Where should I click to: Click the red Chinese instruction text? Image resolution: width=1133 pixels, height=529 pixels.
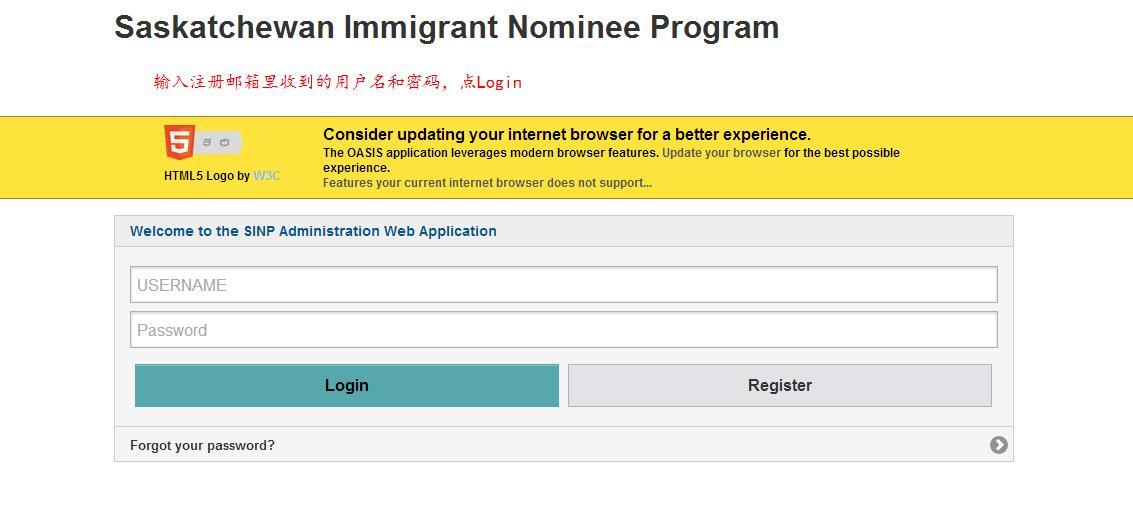pyautogui.click(x=338, y=82)
